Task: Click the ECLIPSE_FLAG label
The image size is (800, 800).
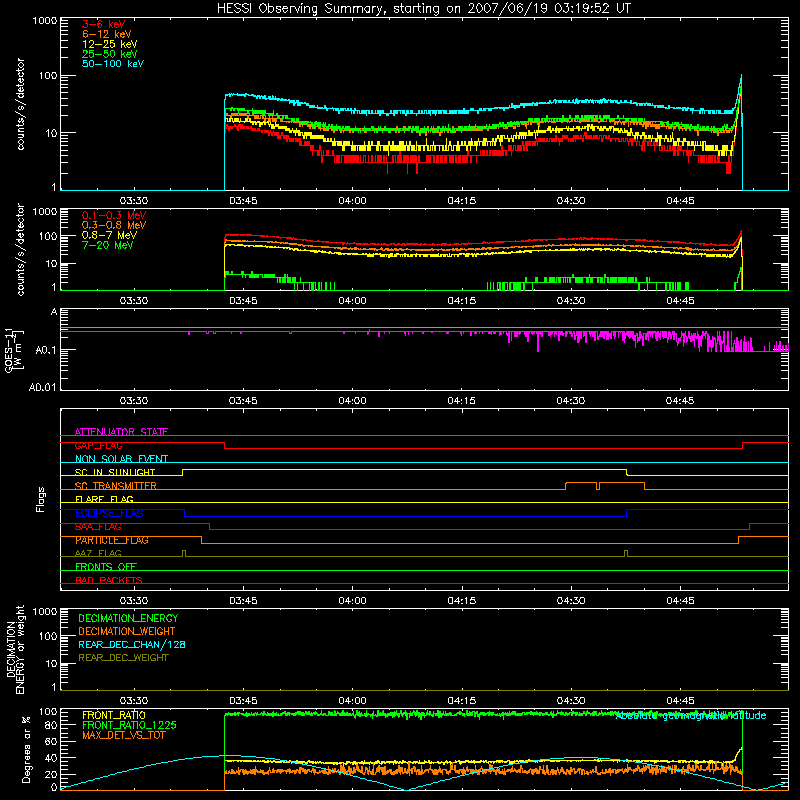Action: click(109, 513)
